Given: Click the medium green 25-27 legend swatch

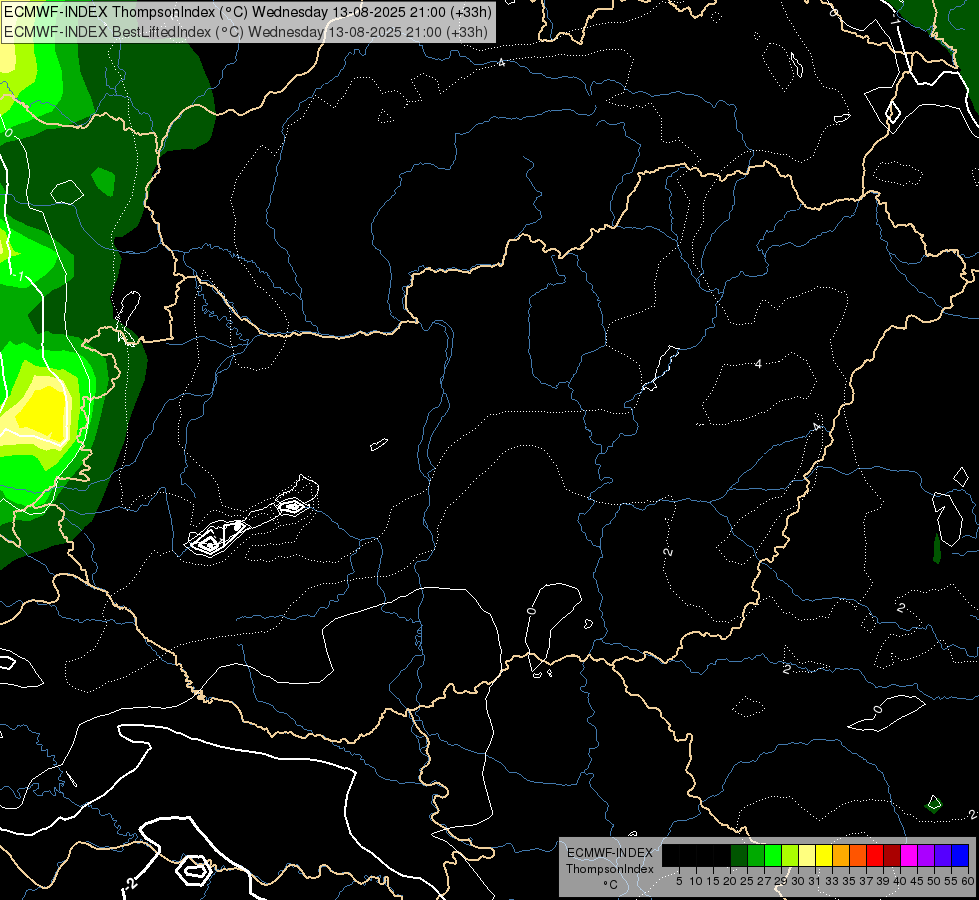Looking at the screenshot, I should coord(756,855).
